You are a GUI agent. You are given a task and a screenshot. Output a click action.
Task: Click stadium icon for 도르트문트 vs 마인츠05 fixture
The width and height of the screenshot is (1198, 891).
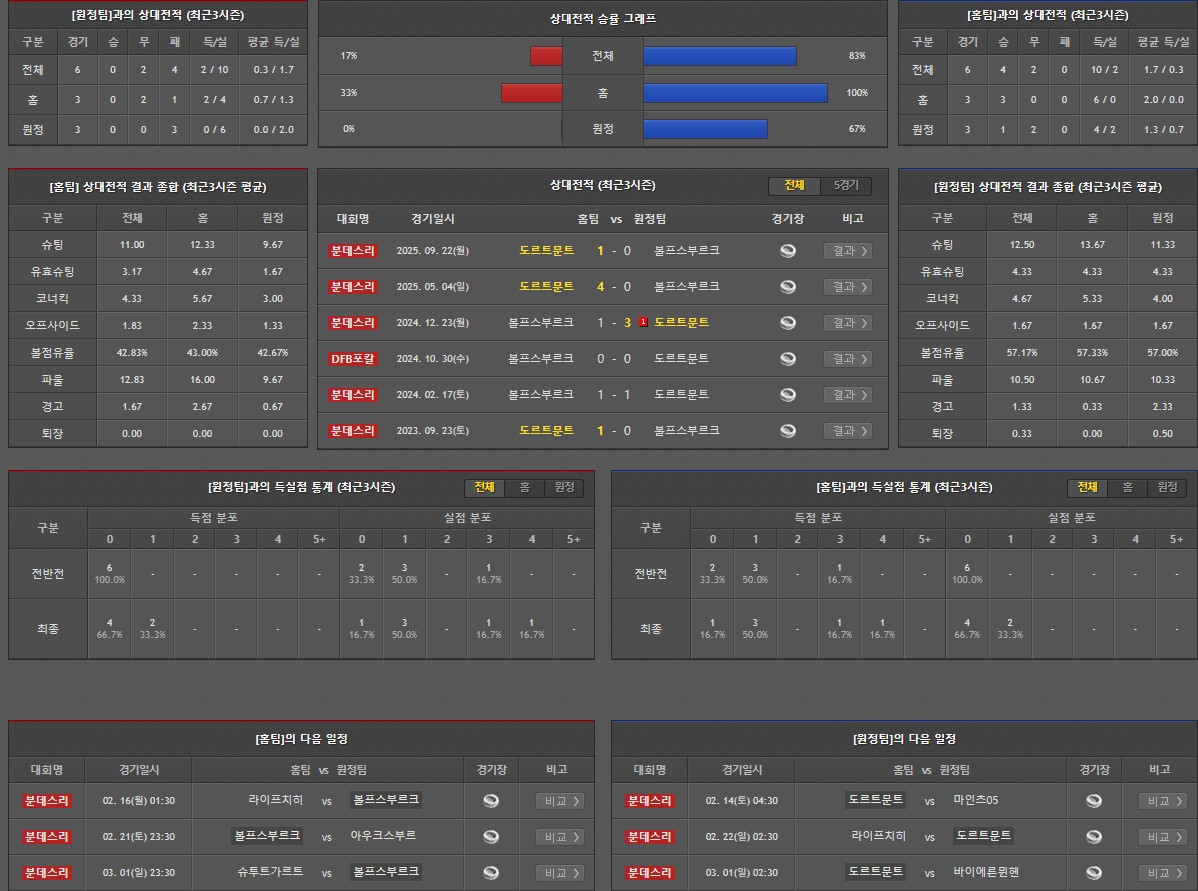(1094, 801)
